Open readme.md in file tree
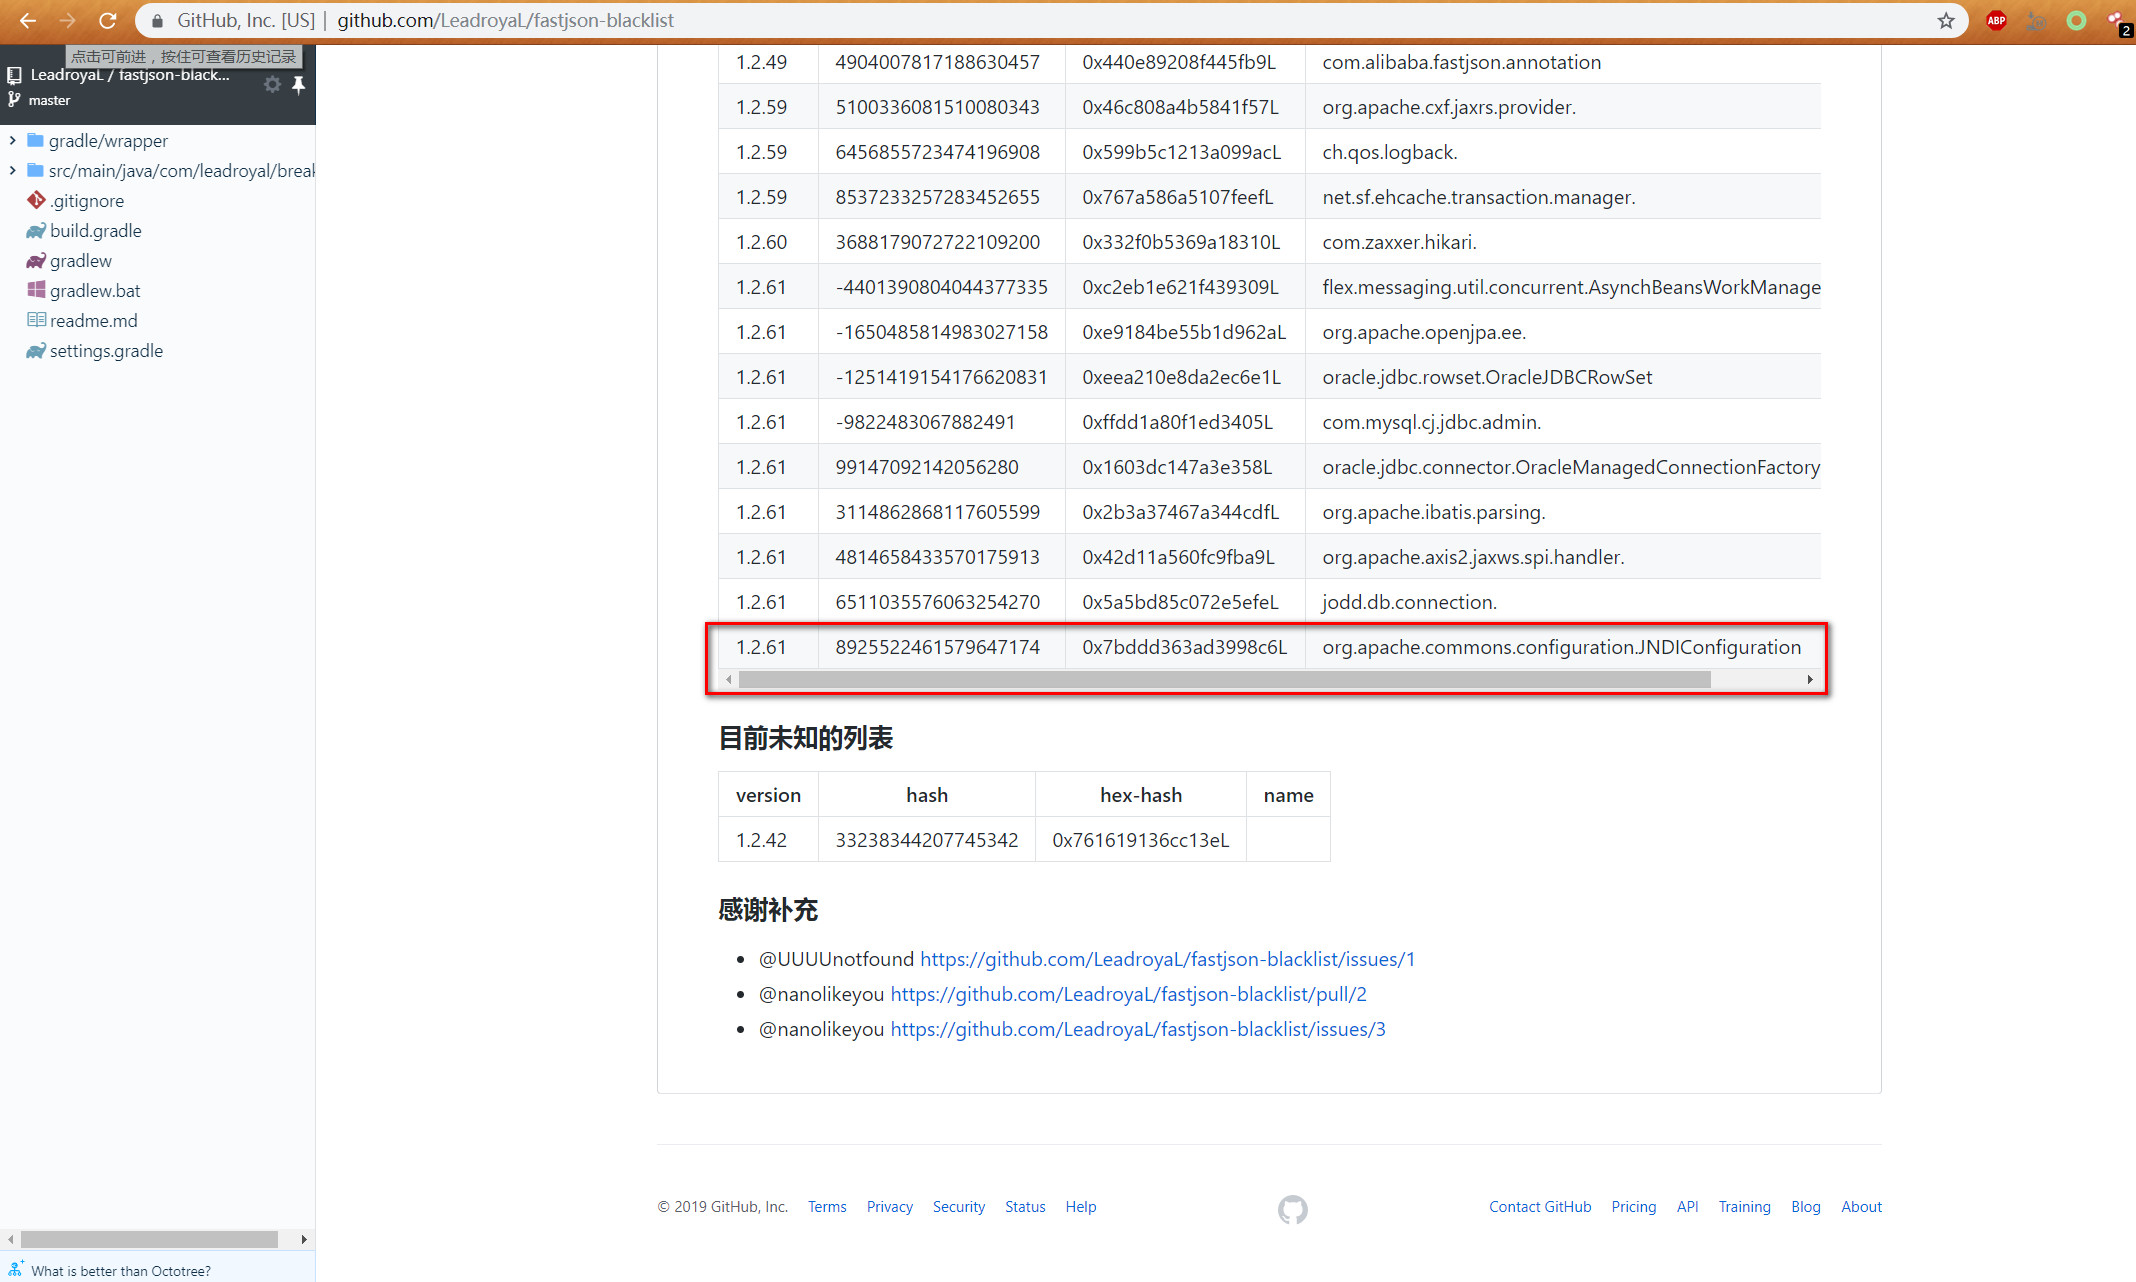2136x1282 pixels. (x=93, y=321)
